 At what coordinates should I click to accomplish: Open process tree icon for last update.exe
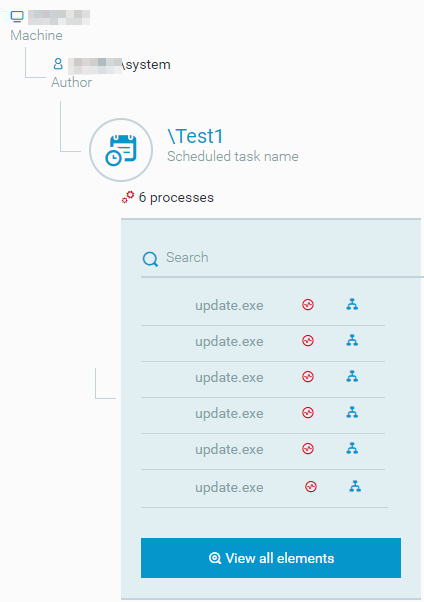tap(355, 486)
